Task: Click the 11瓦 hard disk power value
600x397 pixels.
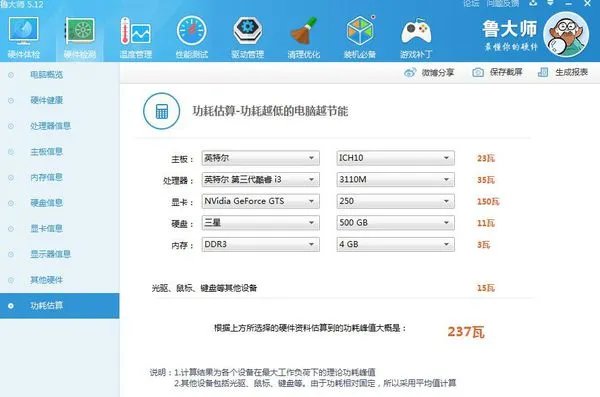Action: pyautogui.click(x=486, y=223)
